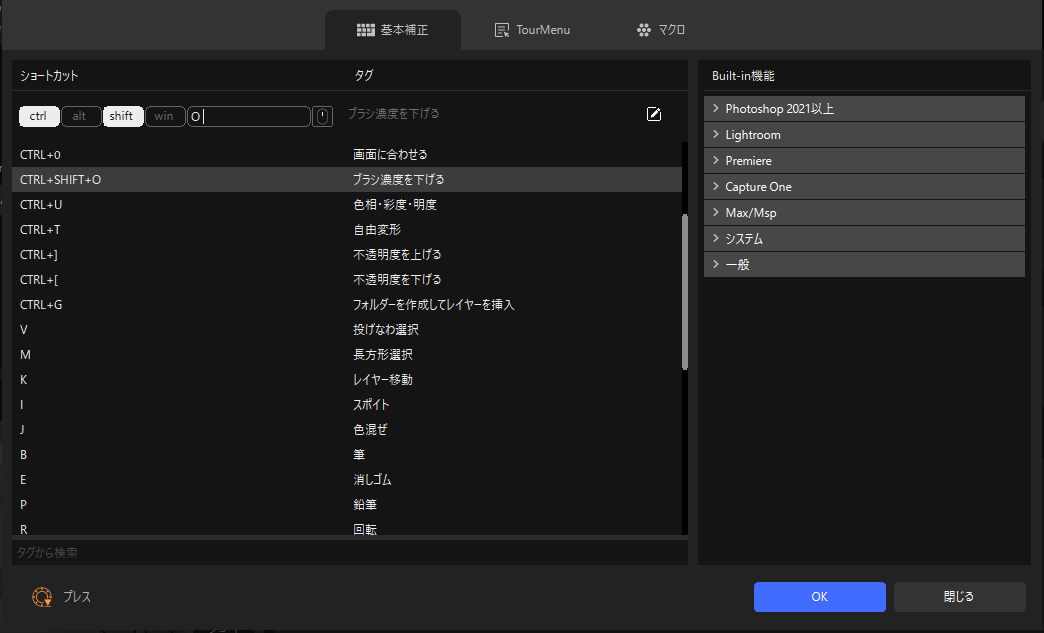The image size is (1044, 633).
Task: Select the CTRL+T 自由変形 row
Action: [347, 230]
